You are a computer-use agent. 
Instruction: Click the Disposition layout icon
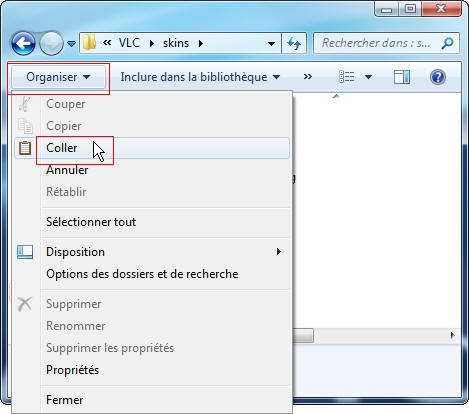pyautogui.click(x=25, y=252)
